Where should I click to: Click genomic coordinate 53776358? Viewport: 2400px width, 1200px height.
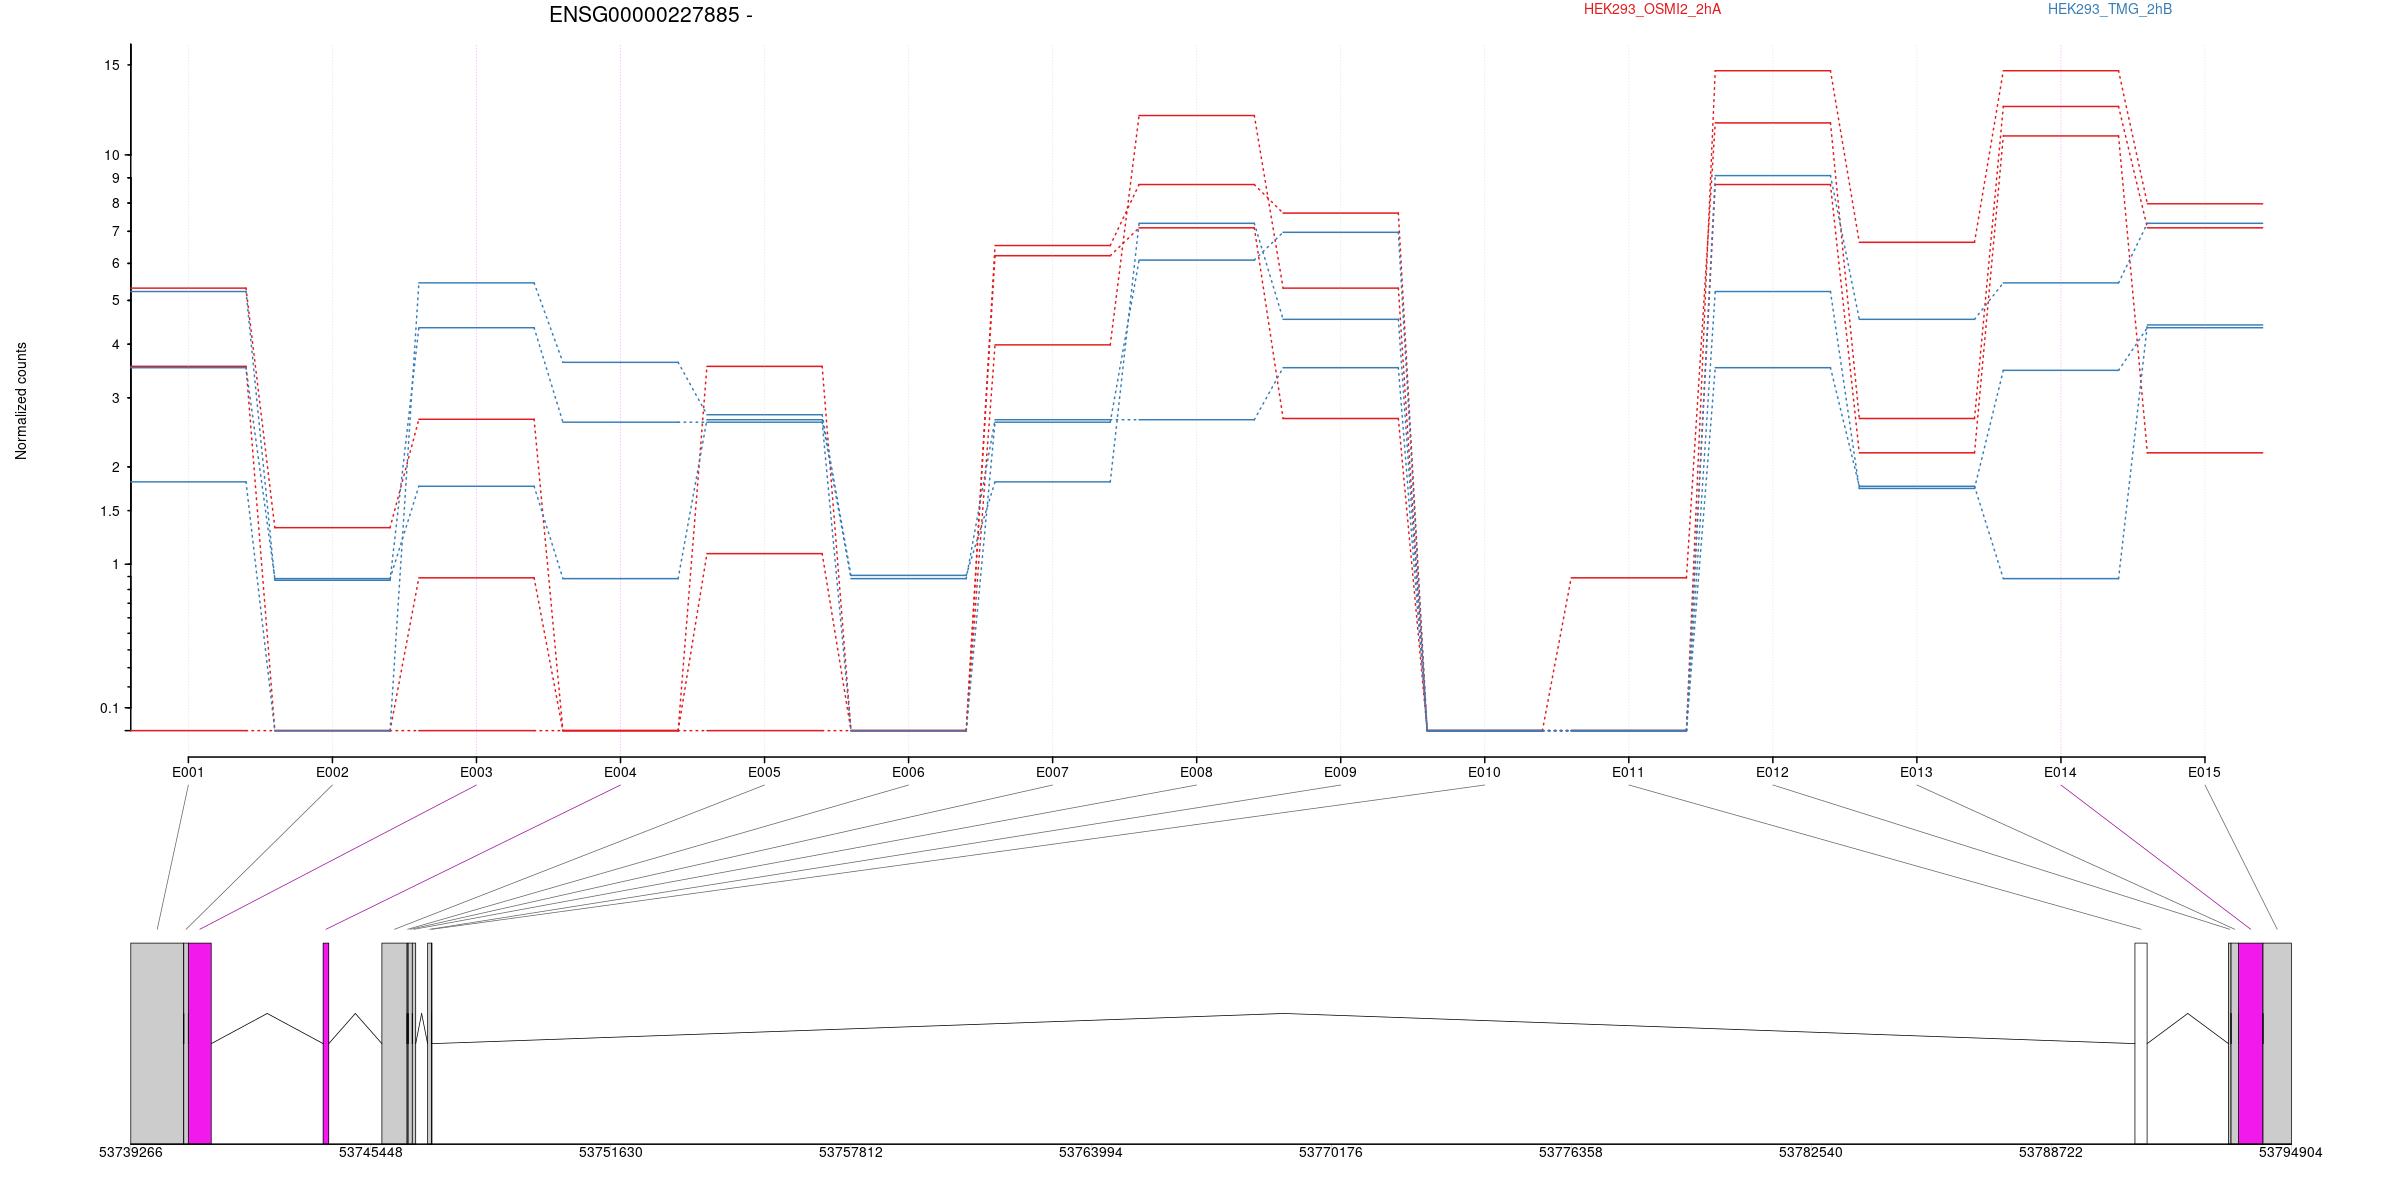coord(1571,1152)
